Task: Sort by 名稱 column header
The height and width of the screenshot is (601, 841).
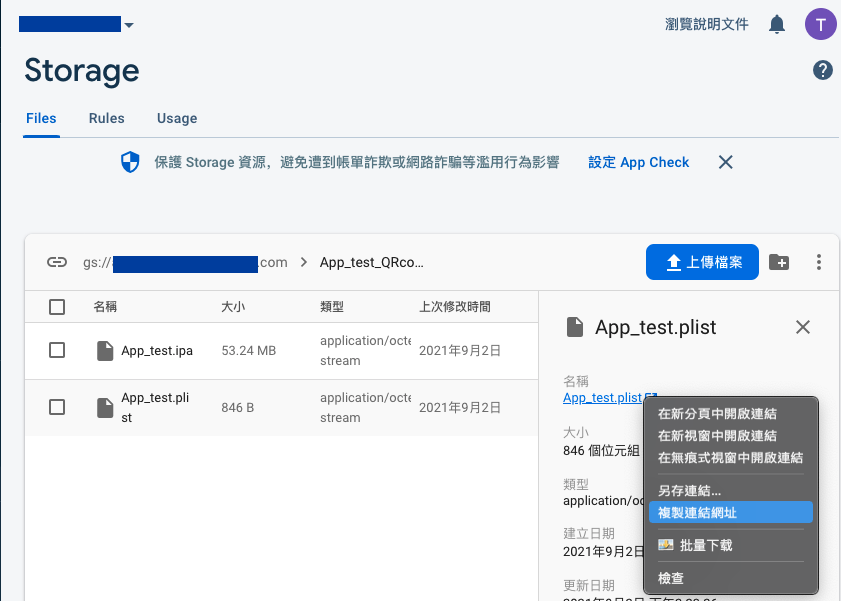Action: tap(105, 307)
